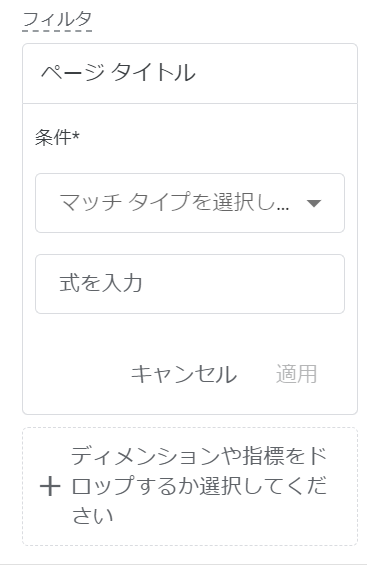Apply the page title filter condition

pos(296,374)
